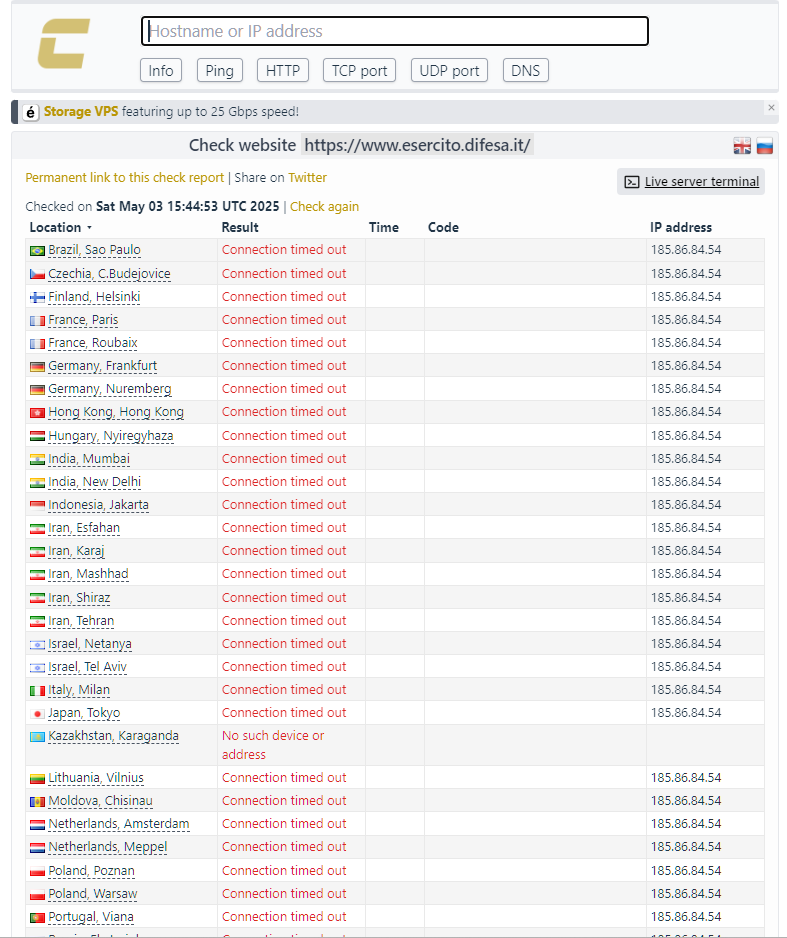Viewport: 787px width, 938px height.
Task: Sort results by Location column arrow
Action: pos(89,228)
